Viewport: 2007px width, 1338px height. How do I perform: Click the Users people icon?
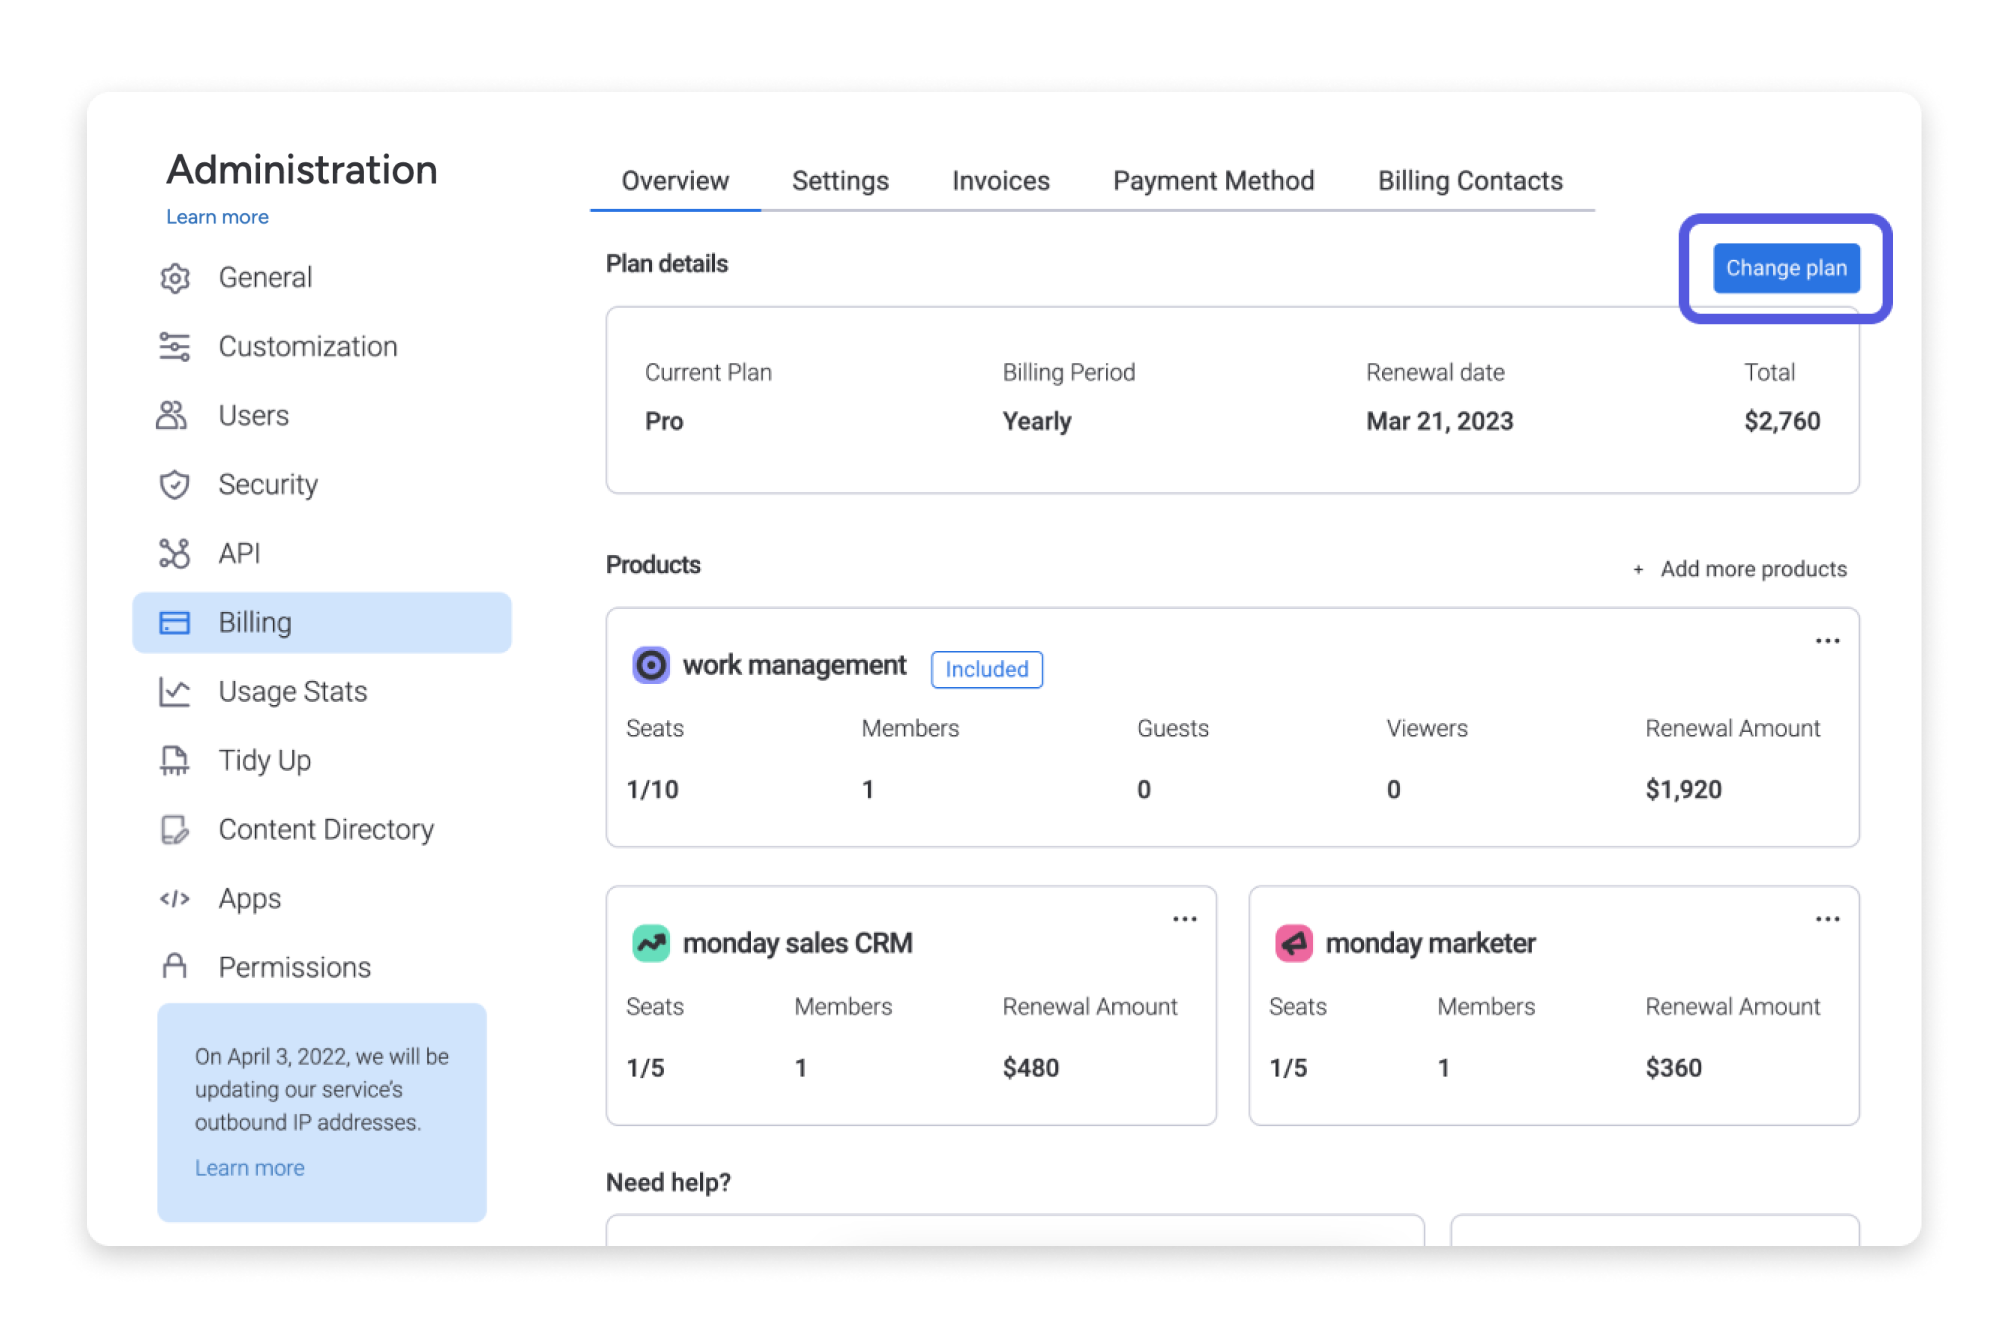pyautogui.click(x=172, y=415)
